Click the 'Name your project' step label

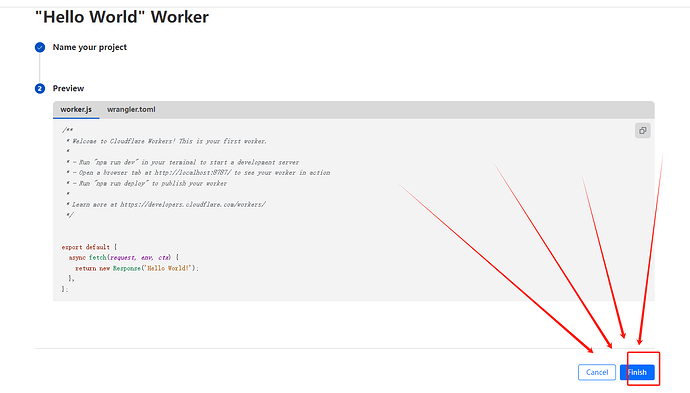(x=90, y=47)
